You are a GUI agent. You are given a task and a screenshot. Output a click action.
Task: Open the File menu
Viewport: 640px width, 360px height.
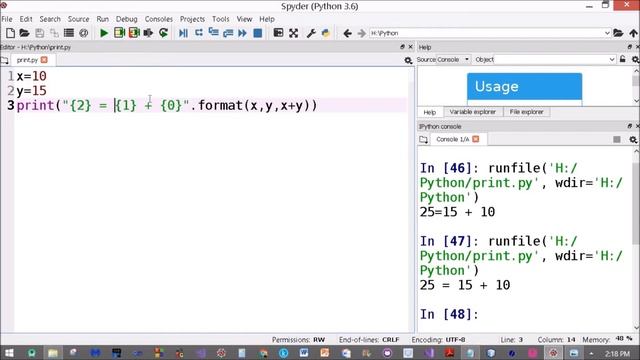point(7,19)
